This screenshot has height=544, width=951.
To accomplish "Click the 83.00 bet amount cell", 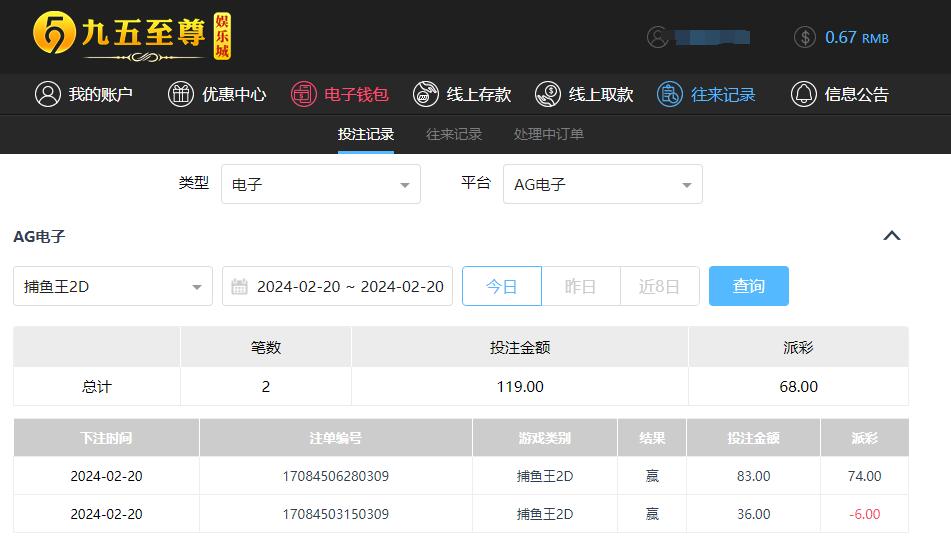I will 753,476.
